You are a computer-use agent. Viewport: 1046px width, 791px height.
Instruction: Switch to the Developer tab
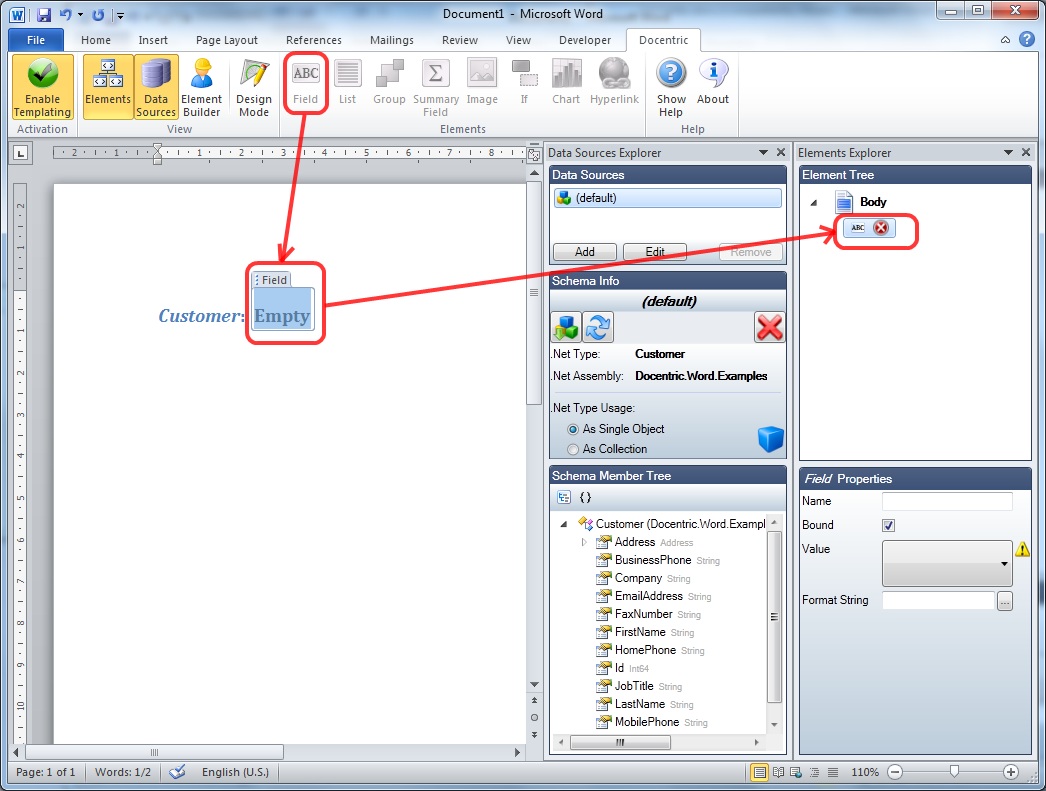pyautogui.click(x=585, y=40)
